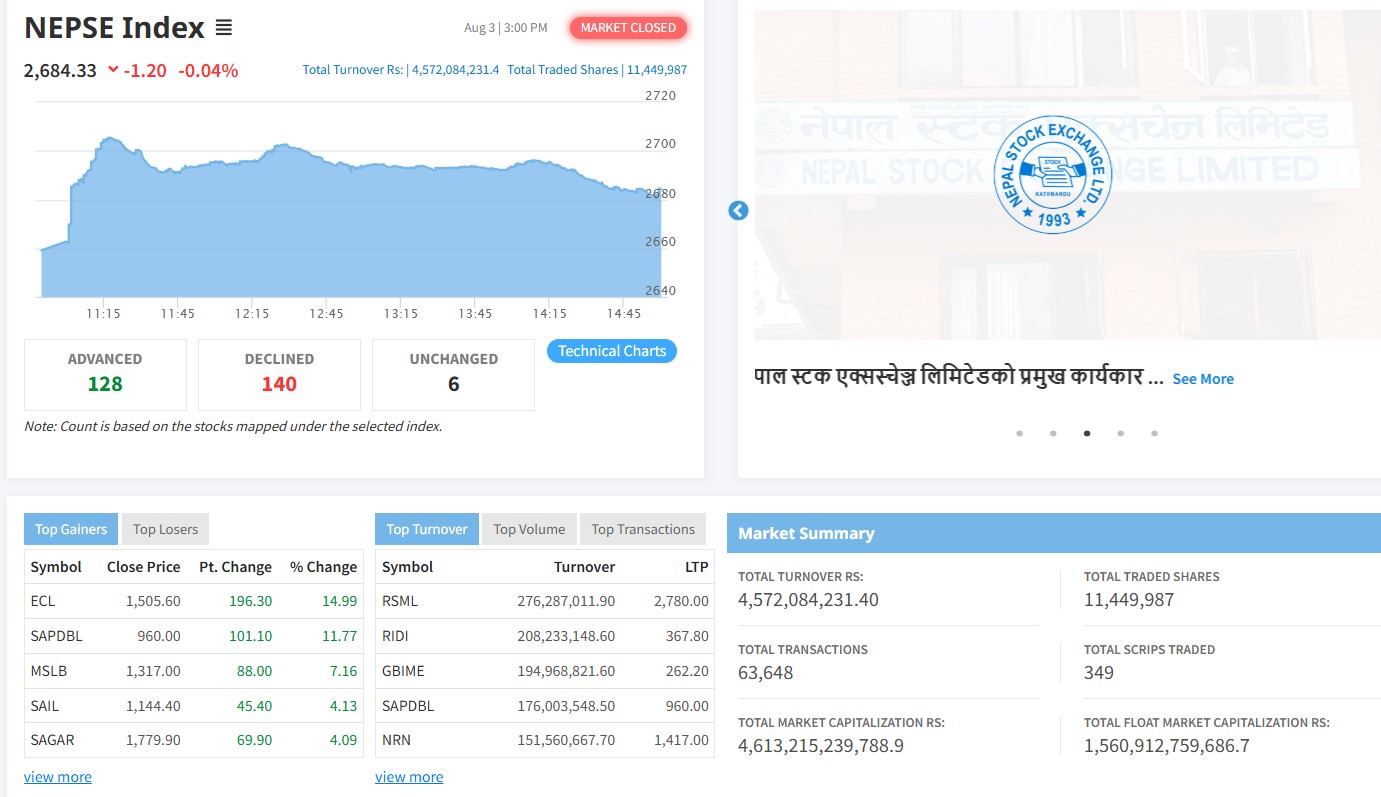The width and height of the screenshot is (1381, 797).
Task: Switch to the Top Gainers tab
Action: coord(71,530)
